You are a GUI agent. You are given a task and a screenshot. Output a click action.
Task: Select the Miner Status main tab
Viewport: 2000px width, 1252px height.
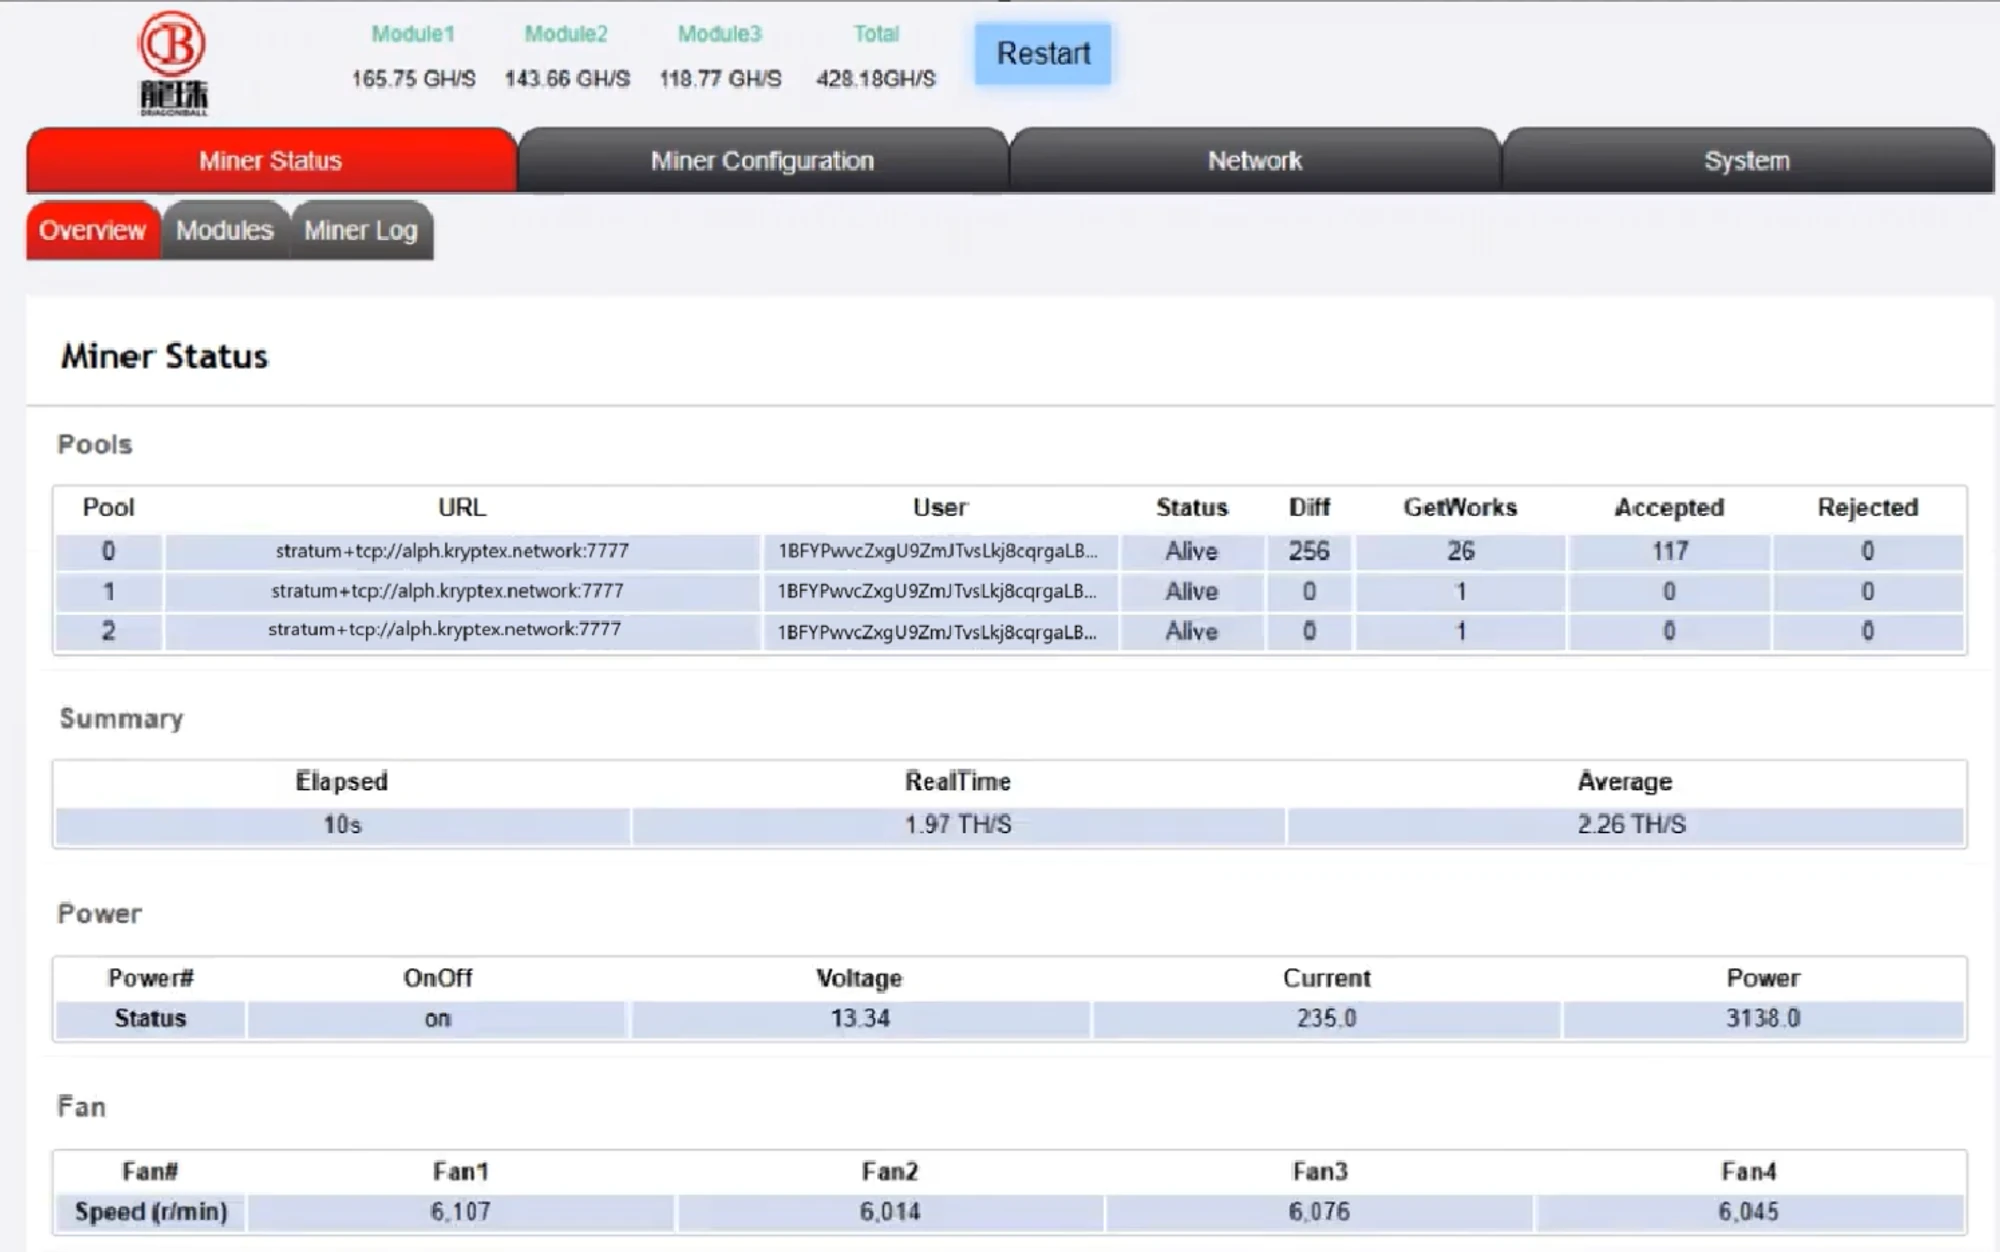[270, 161]
